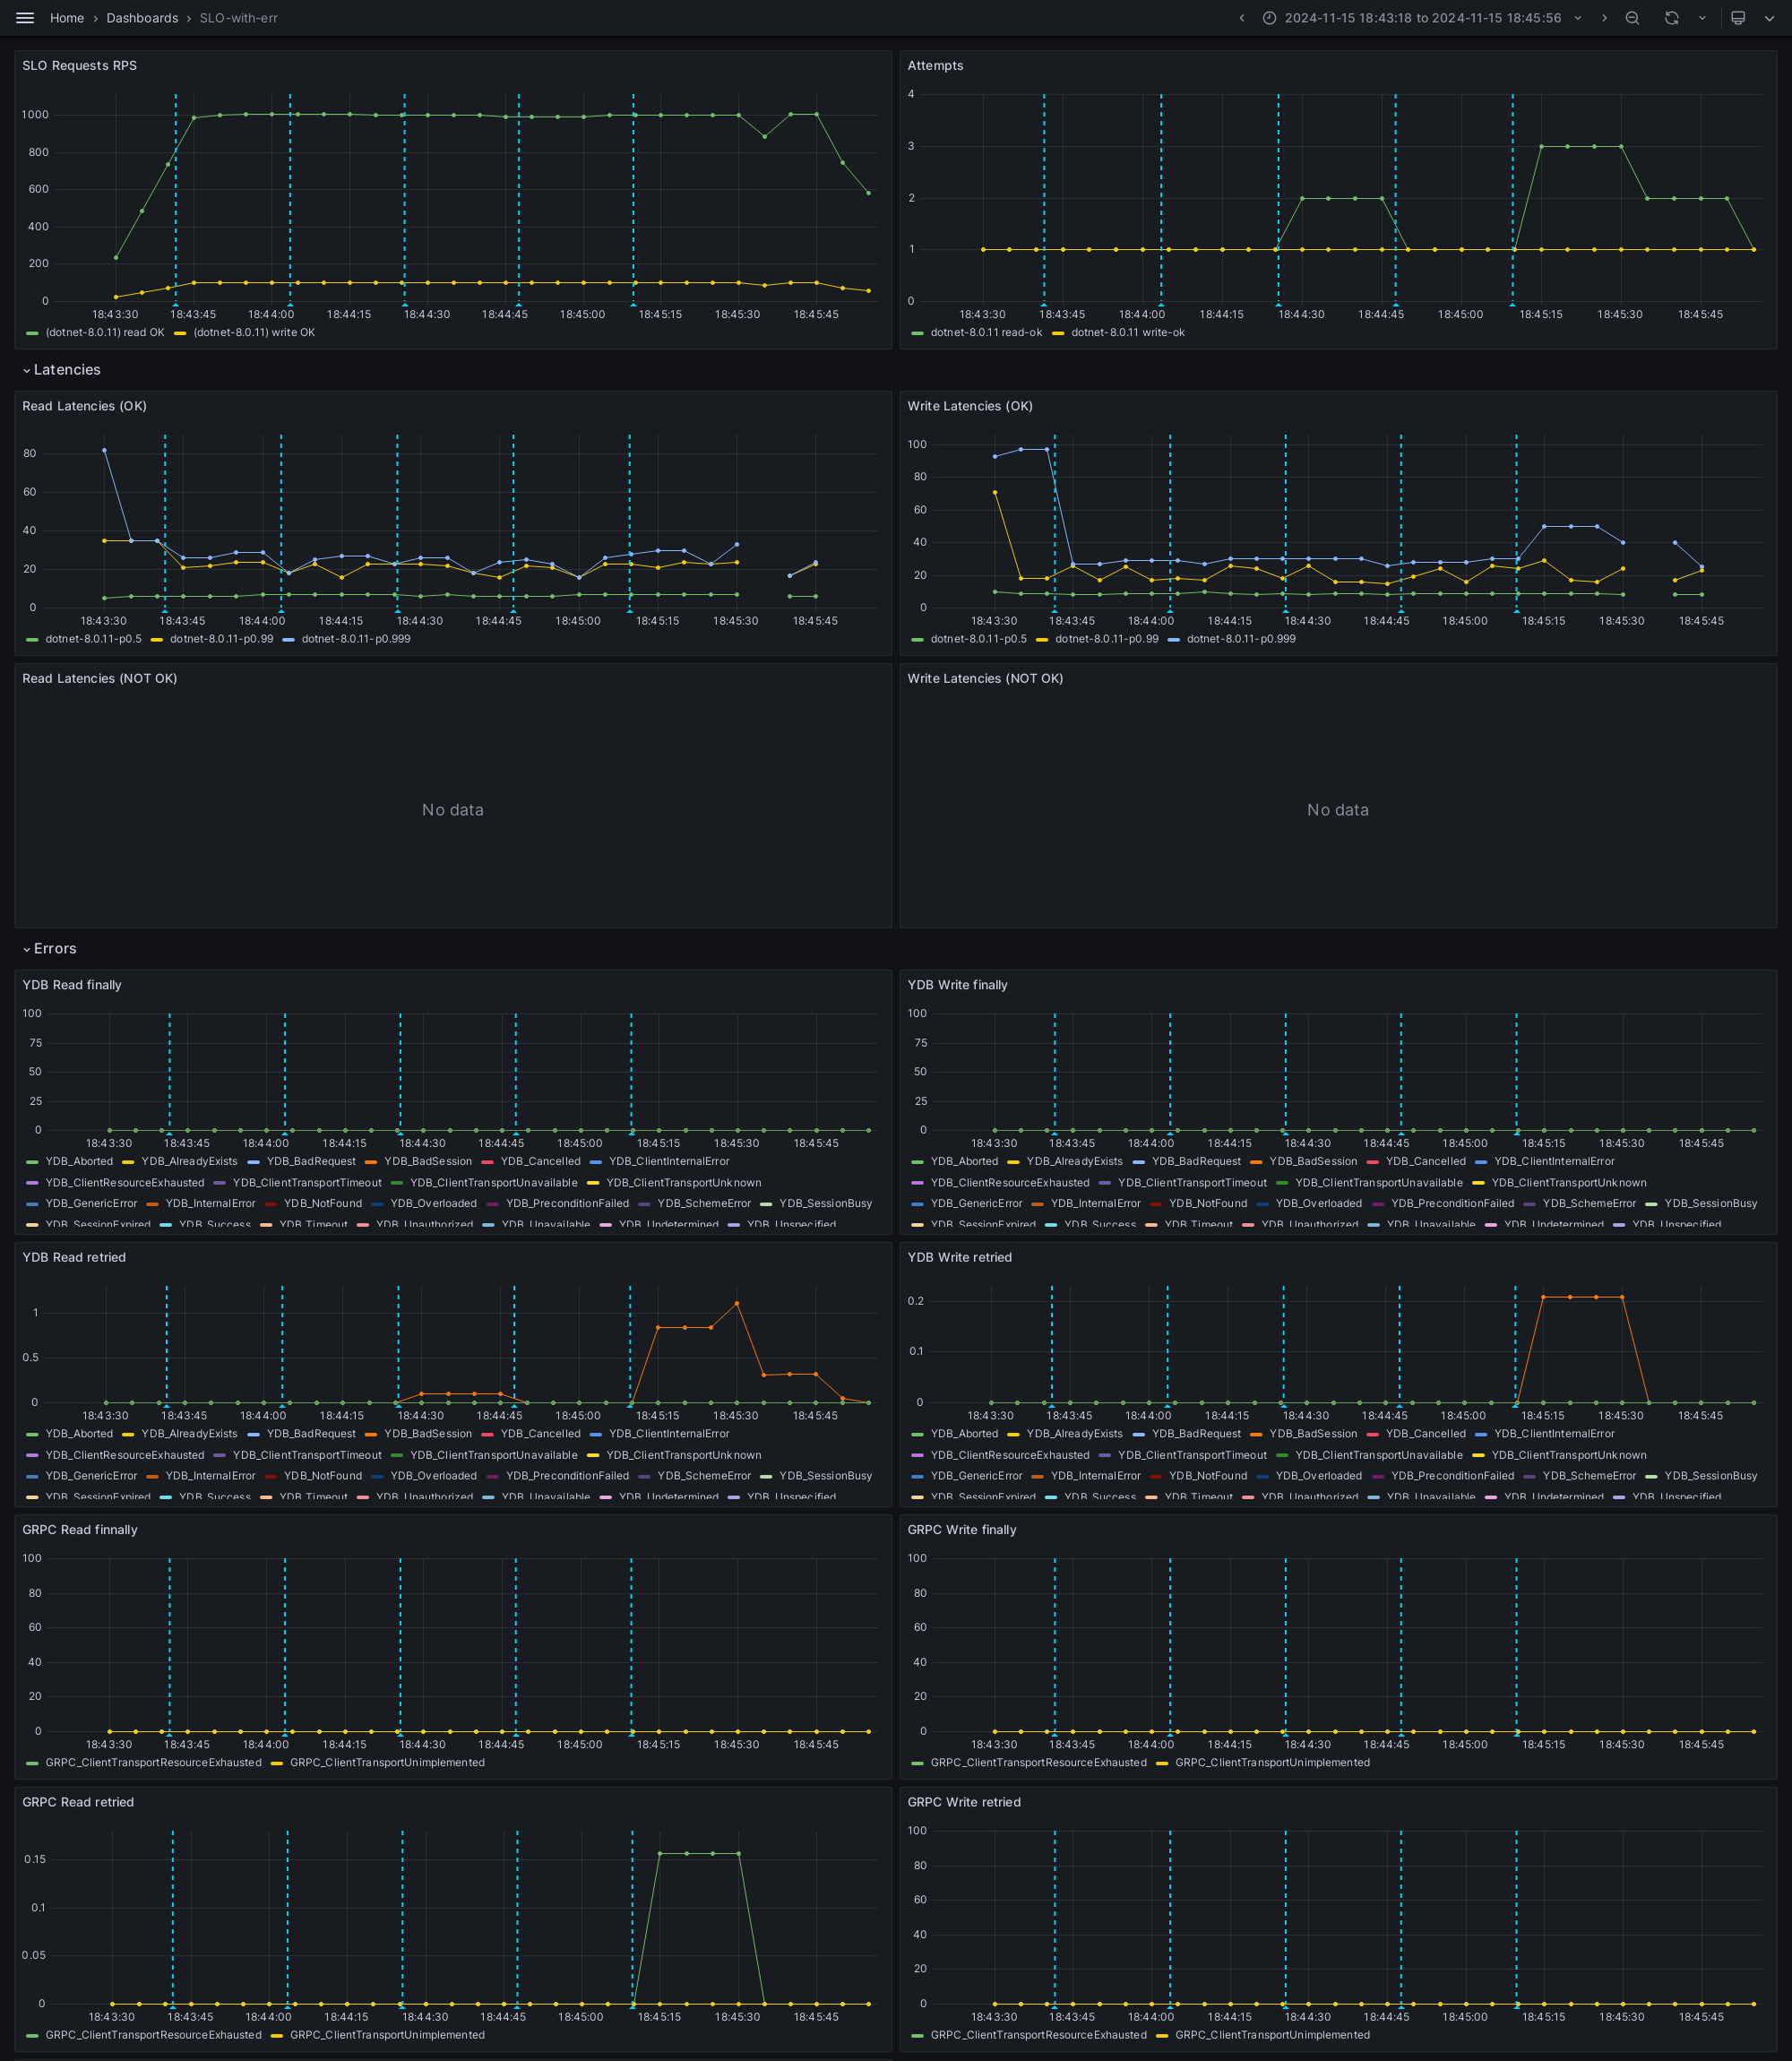This screenshot has height=2061, width=1792.
Task: Open the Write Latencies (OK) panel menu
Action: 970,406
